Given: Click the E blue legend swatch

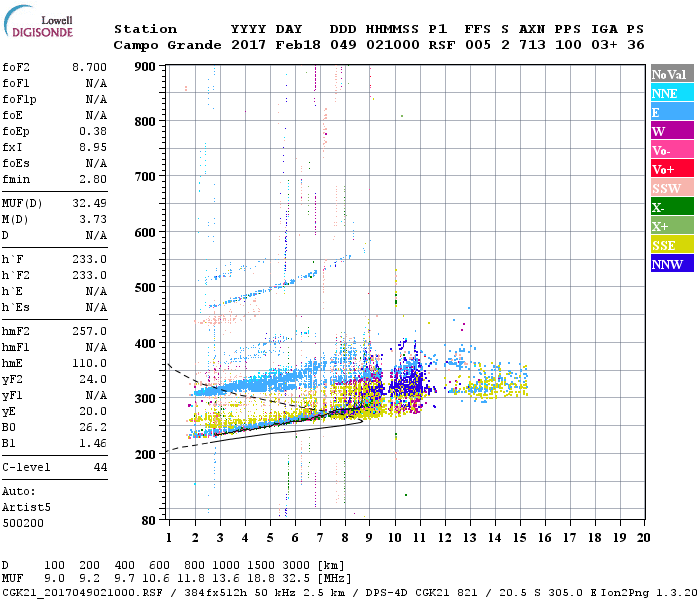Looking at the screenshot, I should click(672, 111).
